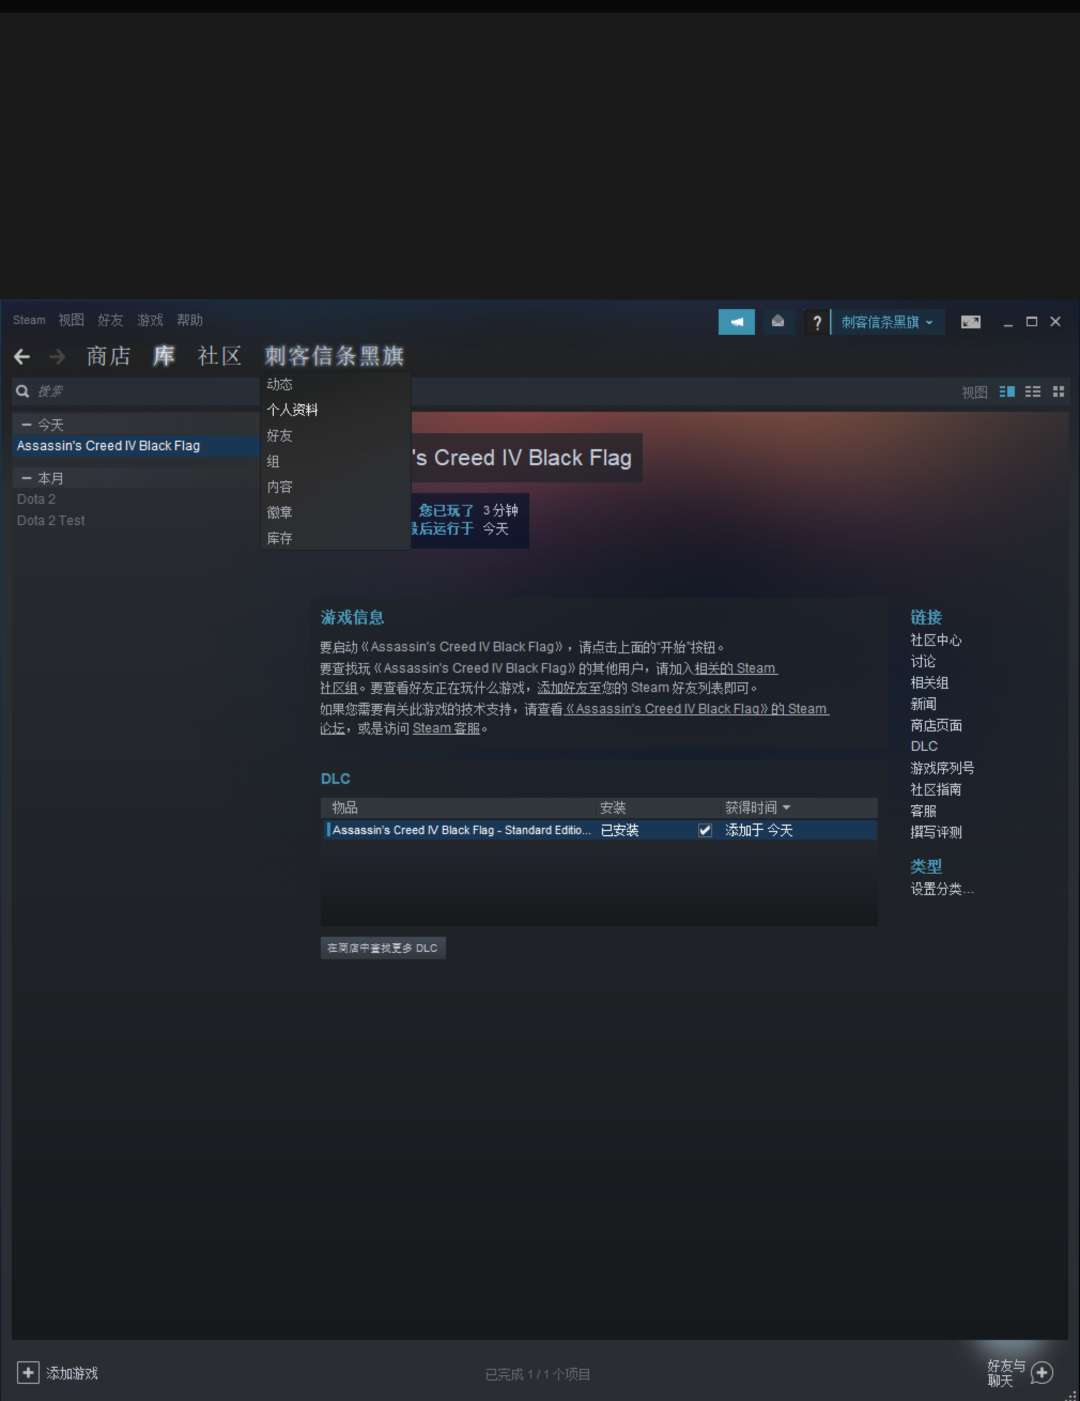
Task: Select 库存 in the dropdown menu
Action: pyautogui.click(x=336, y=538)
